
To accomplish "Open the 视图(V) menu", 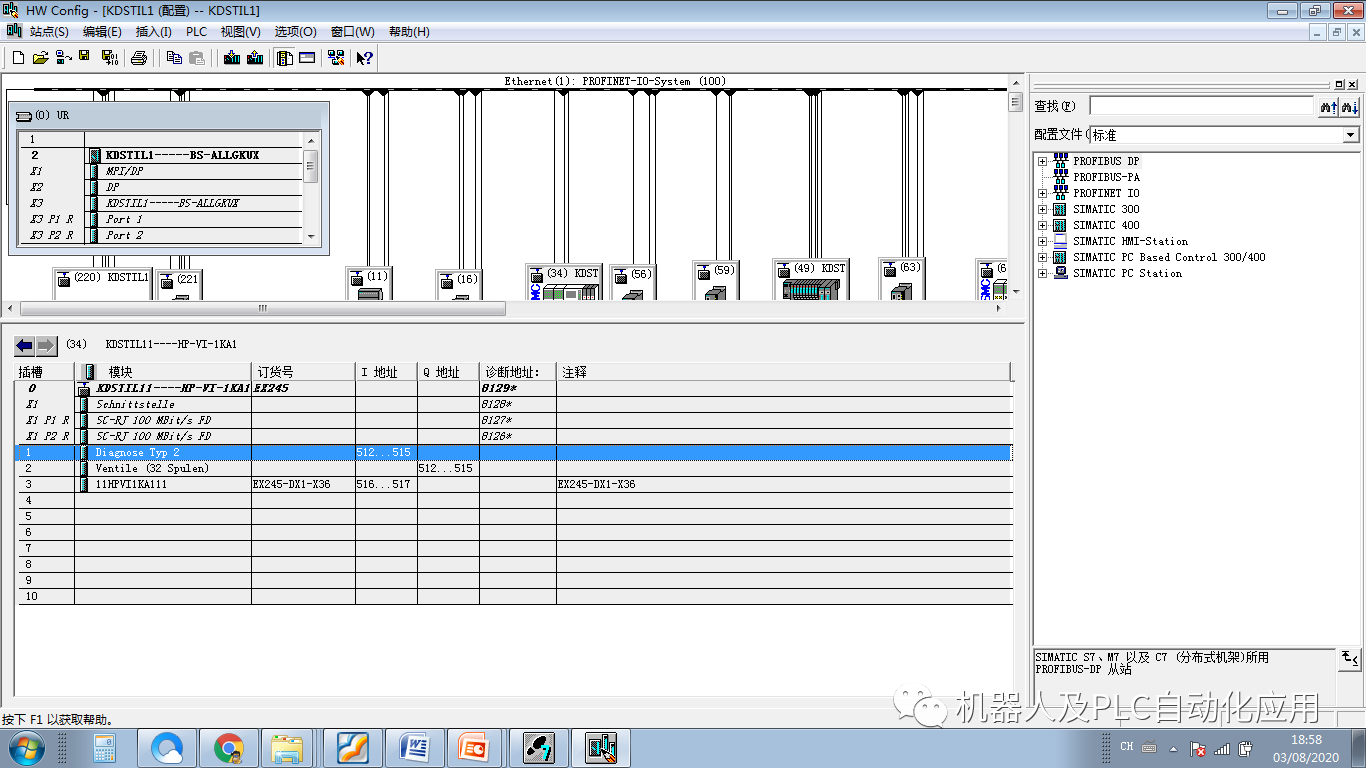I will tap(240, 32).
